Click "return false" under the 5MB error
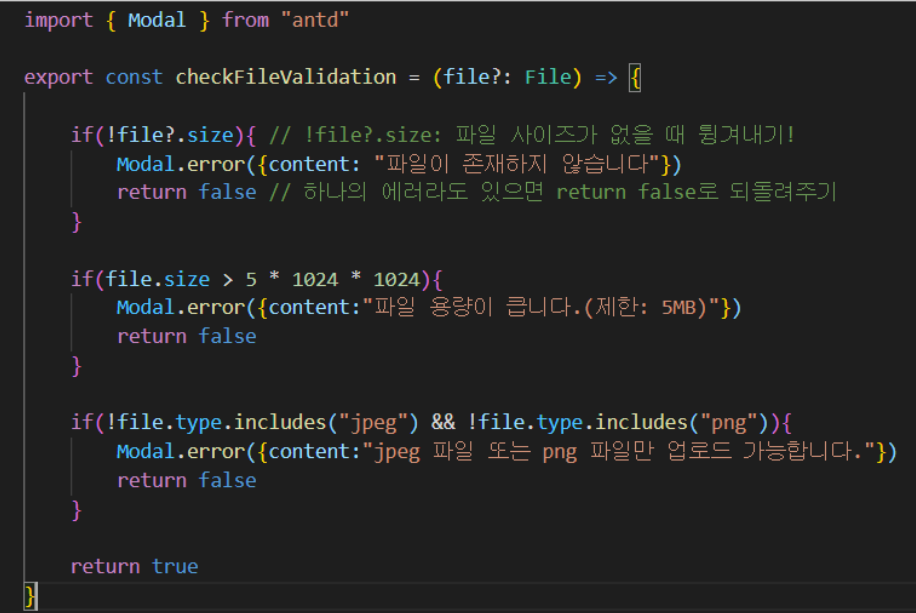 (x=187, y=336)
